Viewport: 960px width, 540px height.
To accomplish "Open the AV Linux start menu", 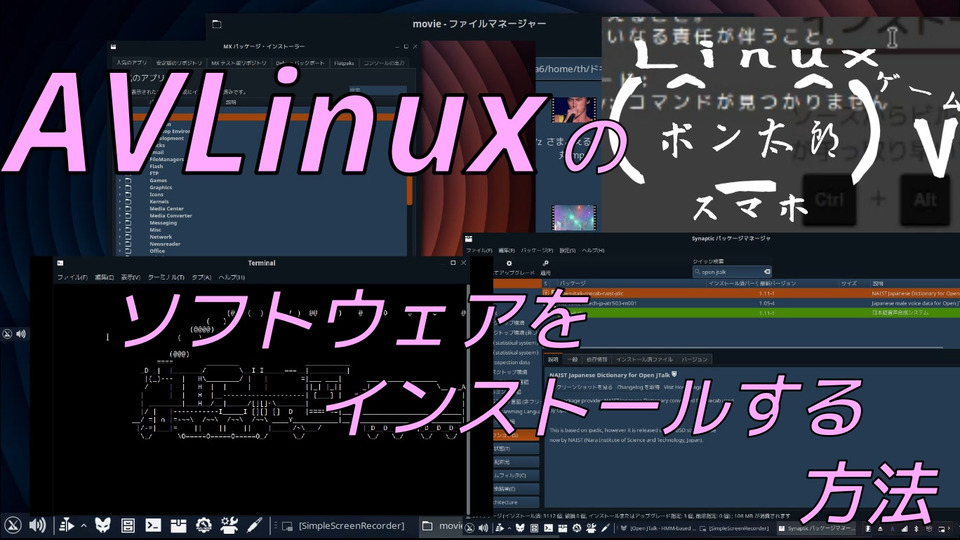I will coord(13,525).
